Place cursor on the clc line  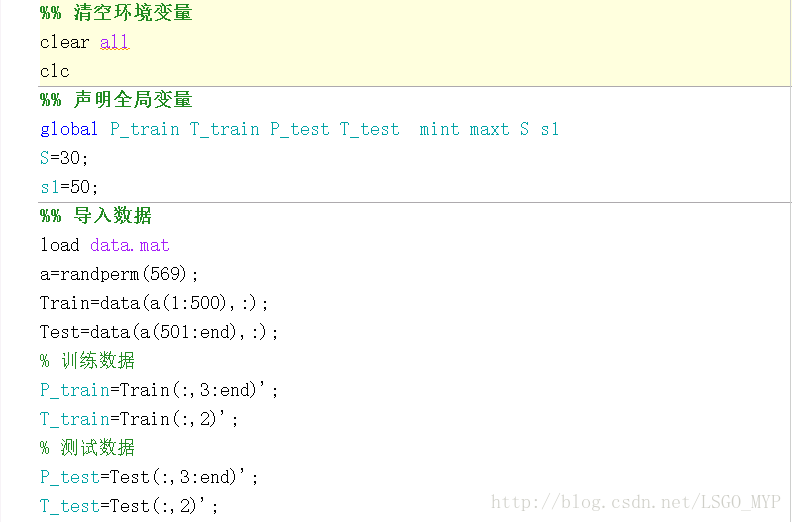click(x=55, y=71)
